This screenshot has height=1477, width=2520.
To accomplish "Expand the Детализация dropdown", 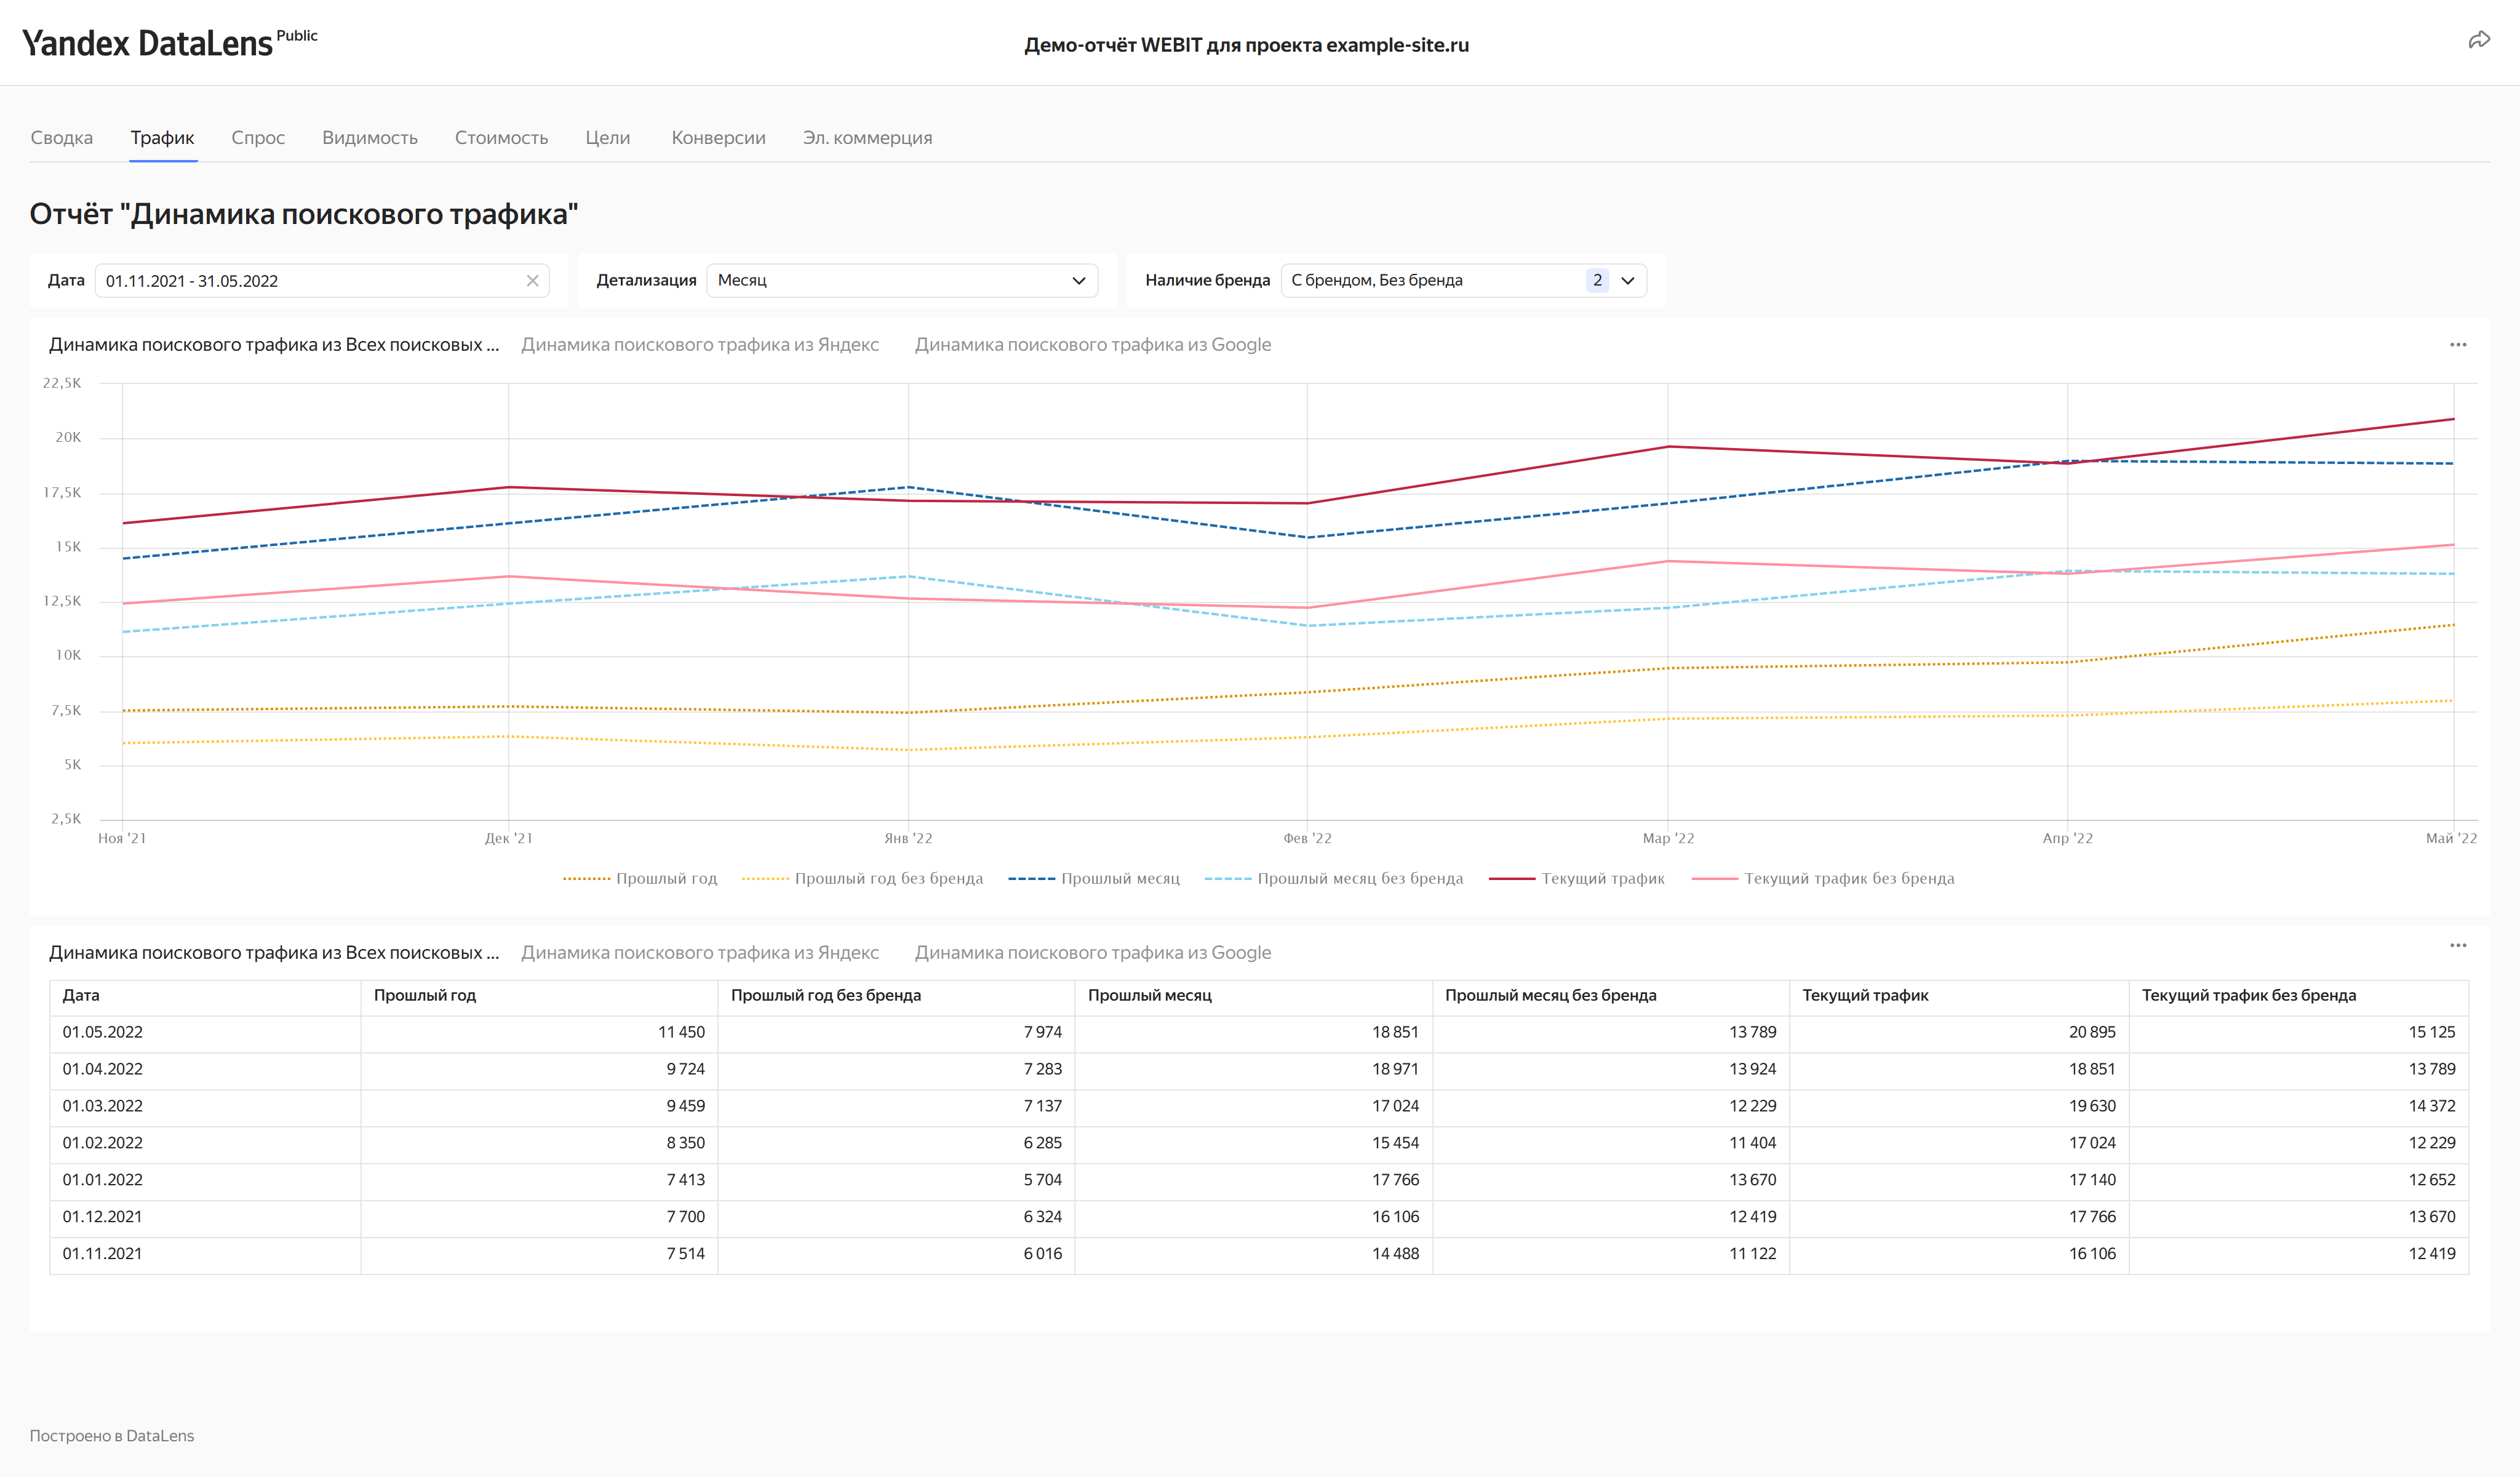I will pyautogui.click(x=901, y=281).
